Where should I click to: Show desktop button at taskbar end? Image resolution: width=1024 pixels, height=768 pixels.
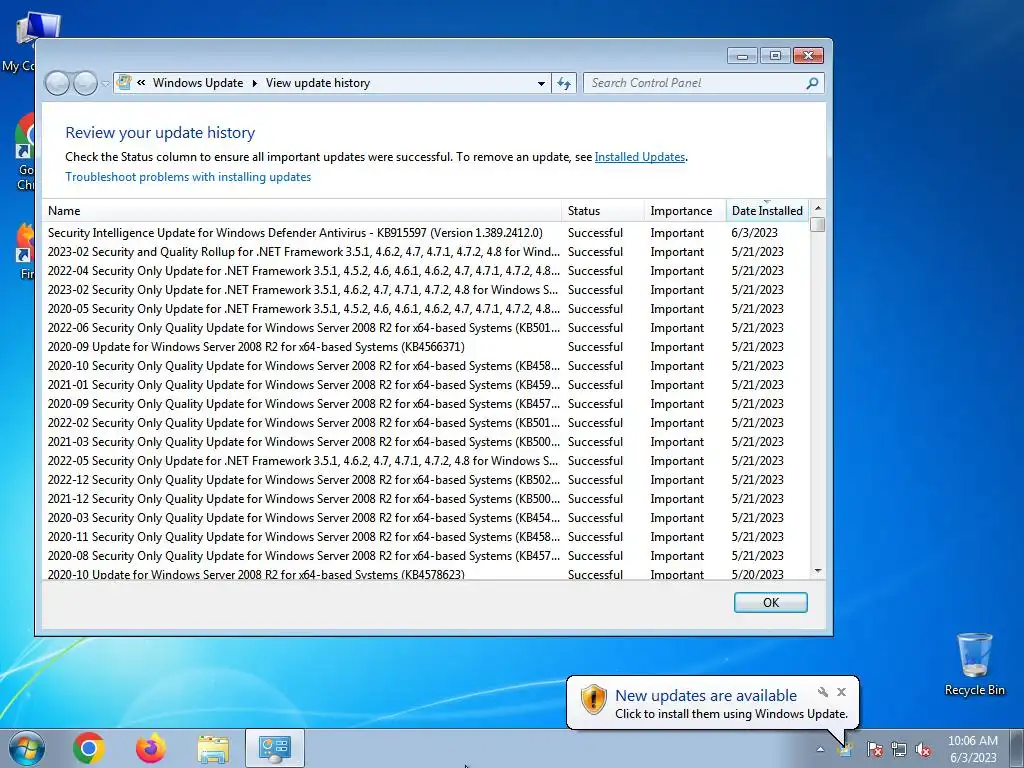click(x=1016, y=748)
